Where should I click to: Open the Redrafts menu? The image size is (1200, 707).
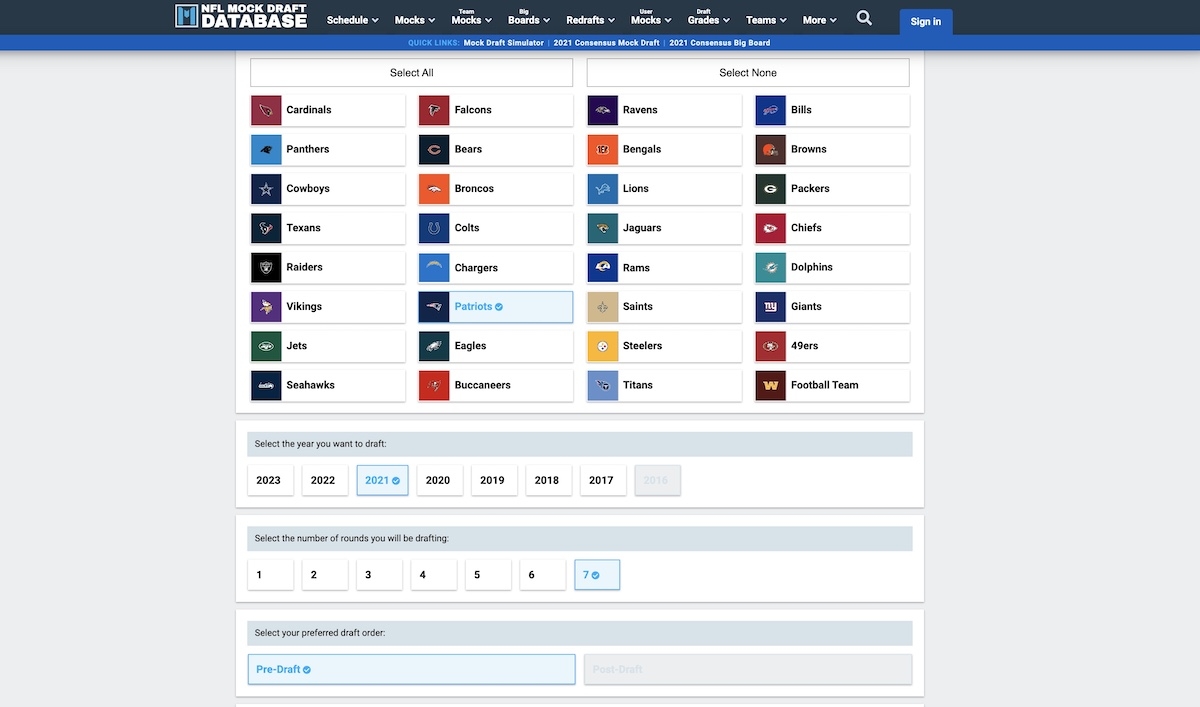point(590,20)
